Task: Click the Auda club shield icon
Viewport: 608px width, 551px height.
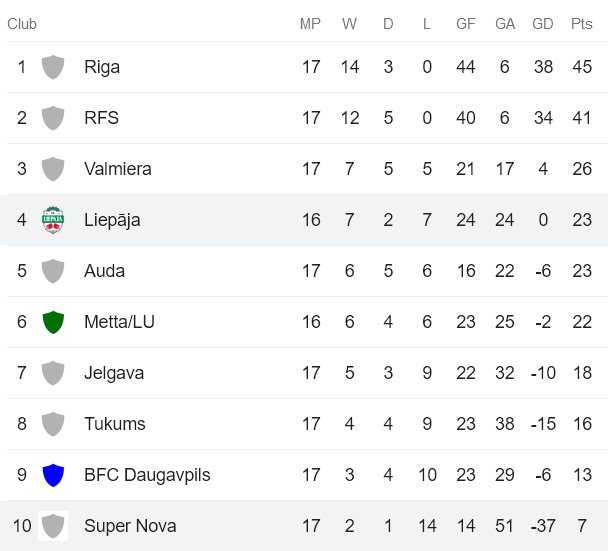Action: click(x=53, y=271)
